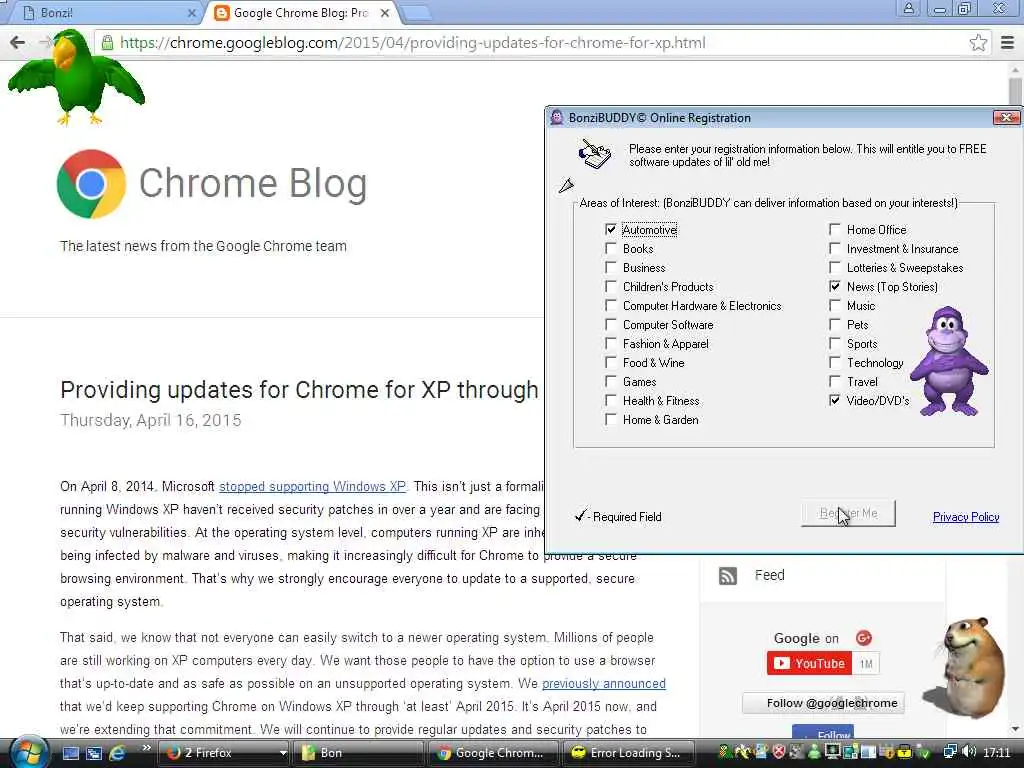Screen dimensions: 1024x768
Task: Open 'stopped supporting Windows XP' link
Action: point(312,487)
